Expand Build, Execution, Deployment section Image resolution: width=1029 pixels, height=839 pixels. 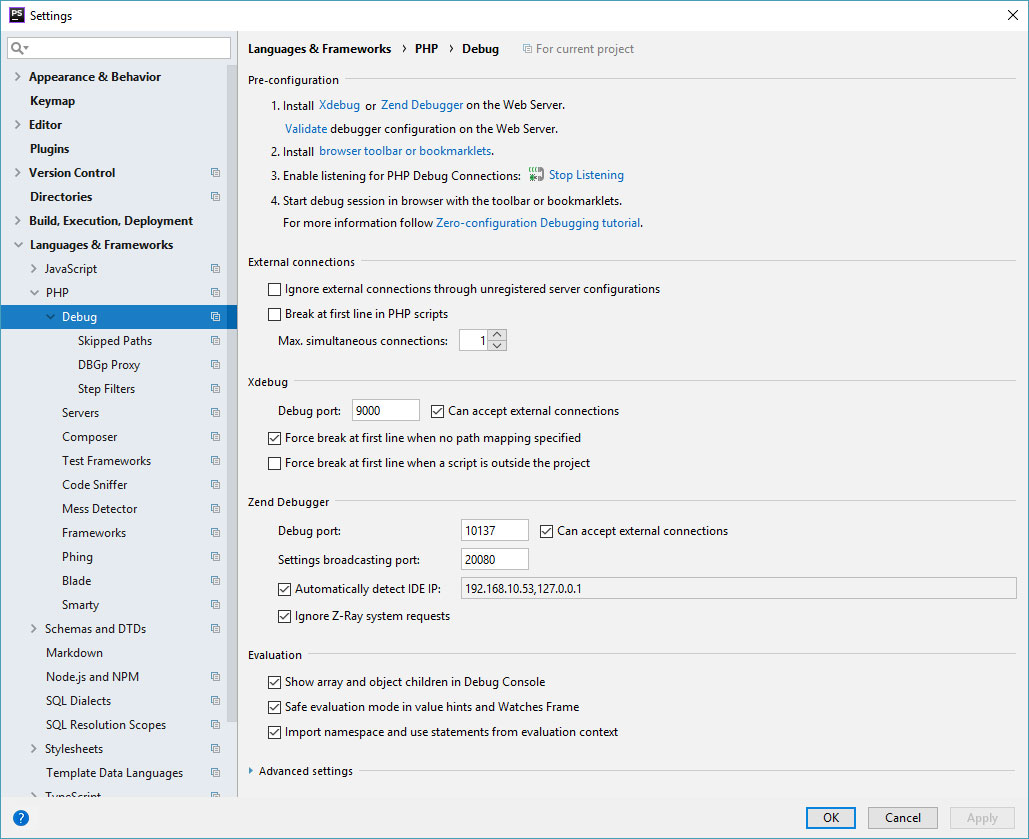tap(18, 221)
